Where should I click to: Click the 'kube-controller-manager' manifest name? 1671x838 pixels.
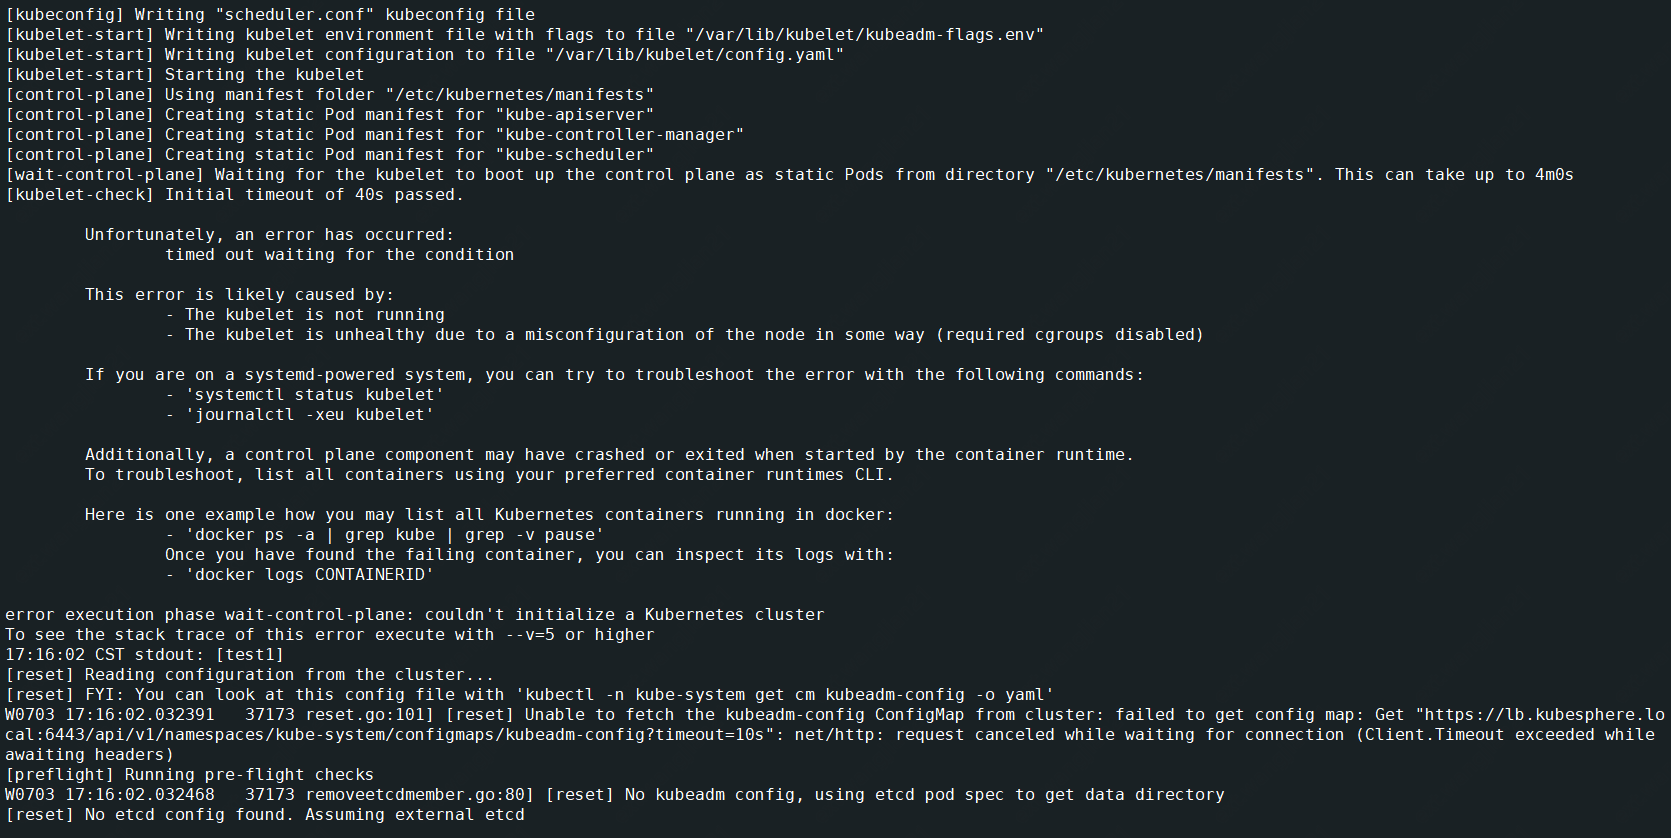[x=620, y=135]
